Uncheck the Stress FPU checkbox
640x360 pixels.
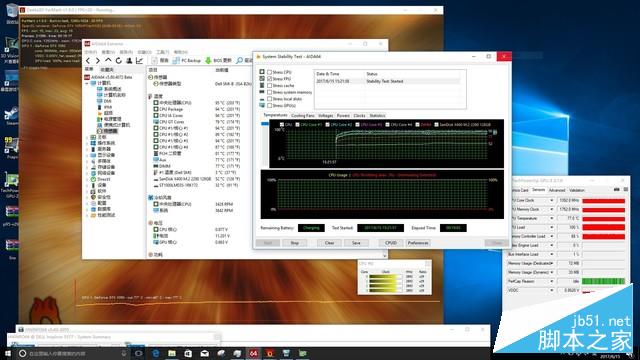[x=269, y=79]
